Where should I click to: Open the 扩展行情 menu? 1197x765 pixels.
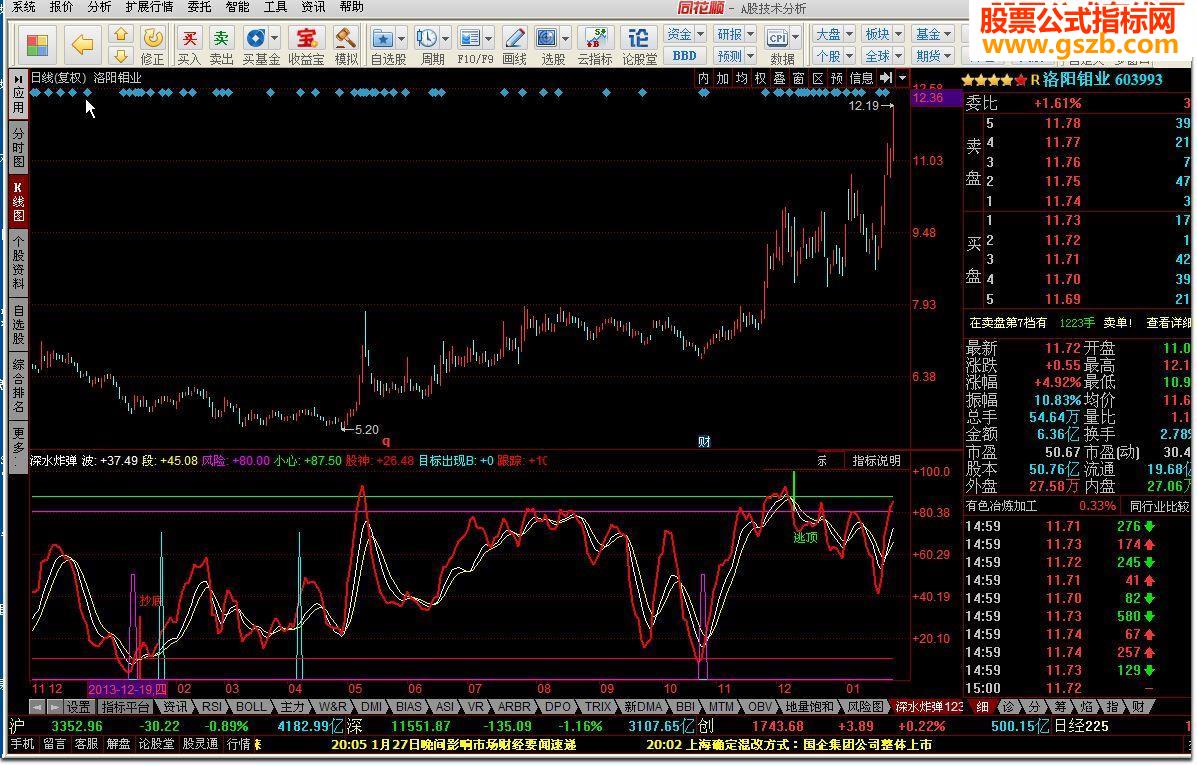pyautogui.click(x=149, y=7)
